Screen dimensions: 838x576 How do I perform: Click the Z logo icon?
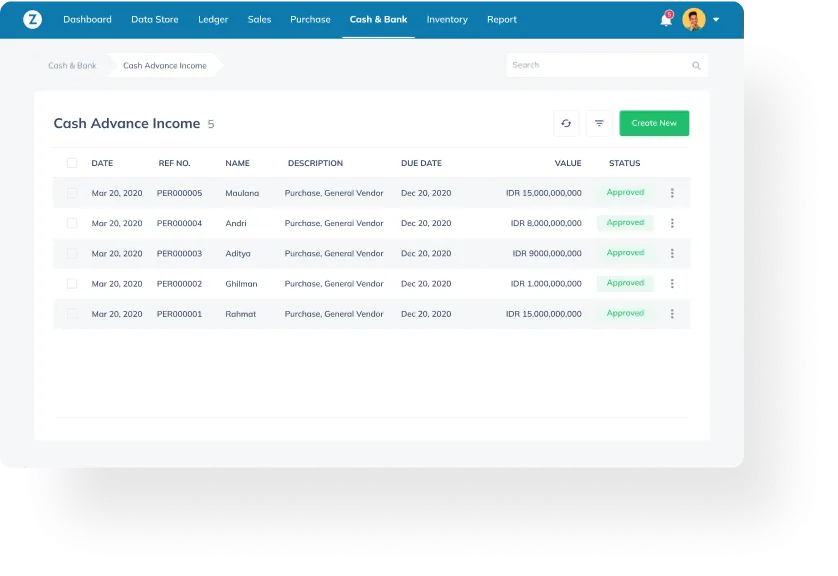tap(33, 20)
